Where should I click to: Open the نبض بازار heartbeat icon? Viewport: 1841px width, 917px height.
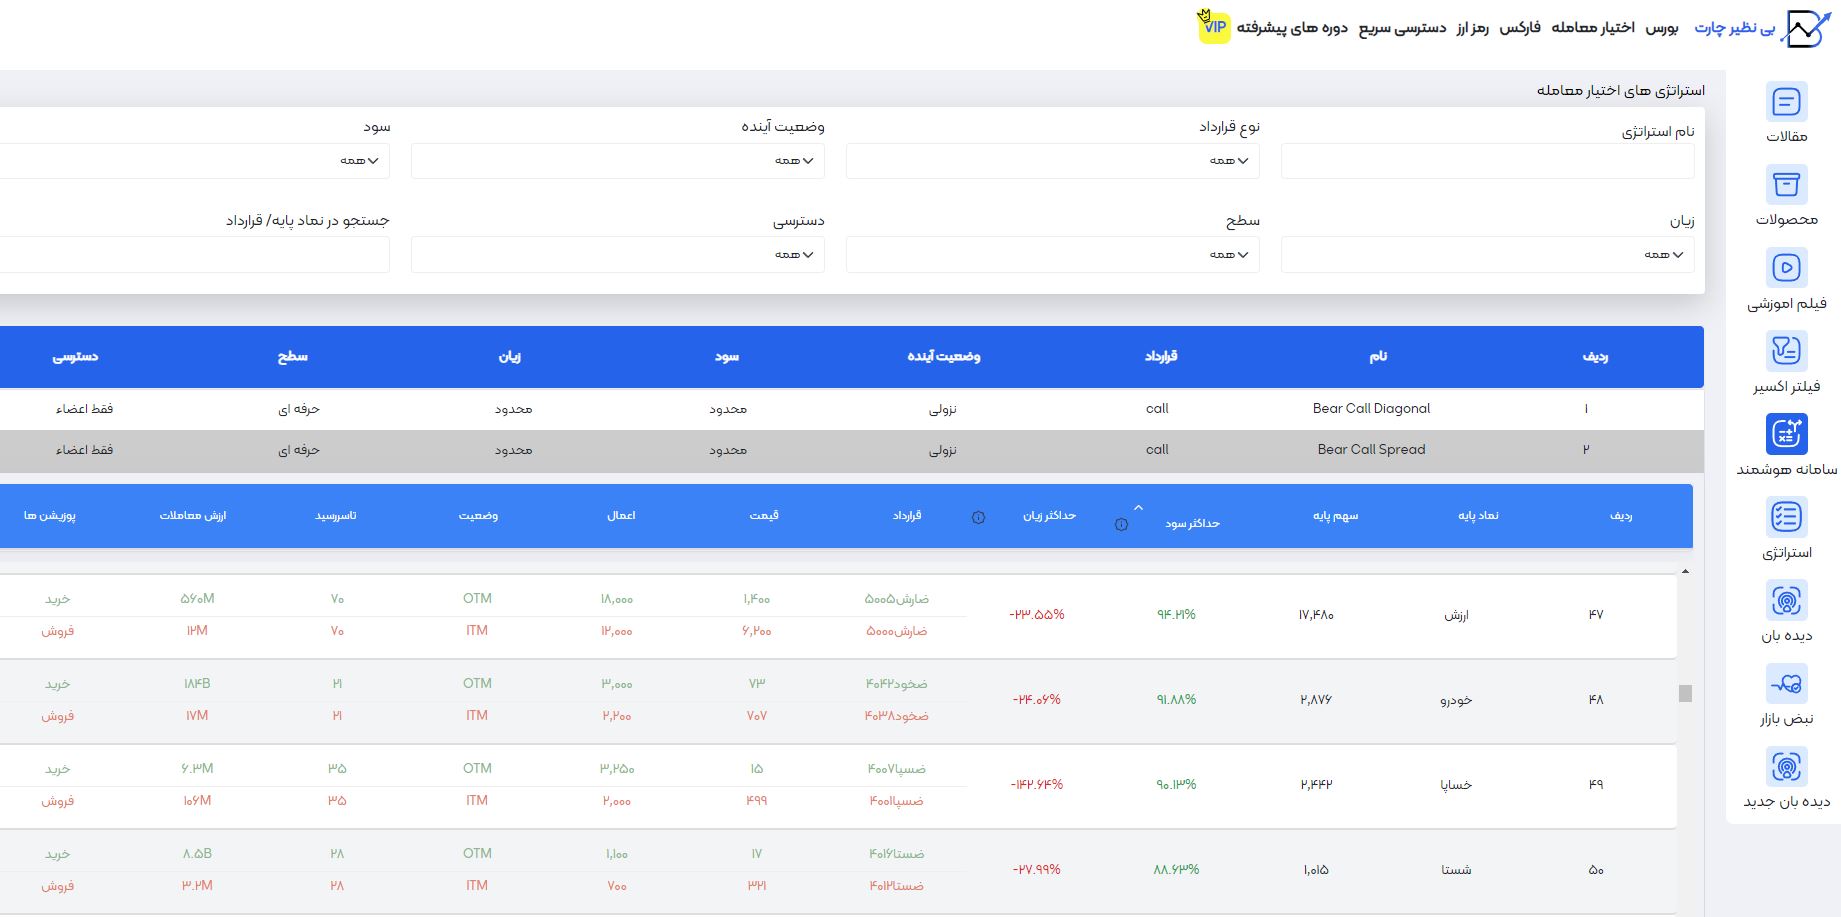tap(1786, 684)
